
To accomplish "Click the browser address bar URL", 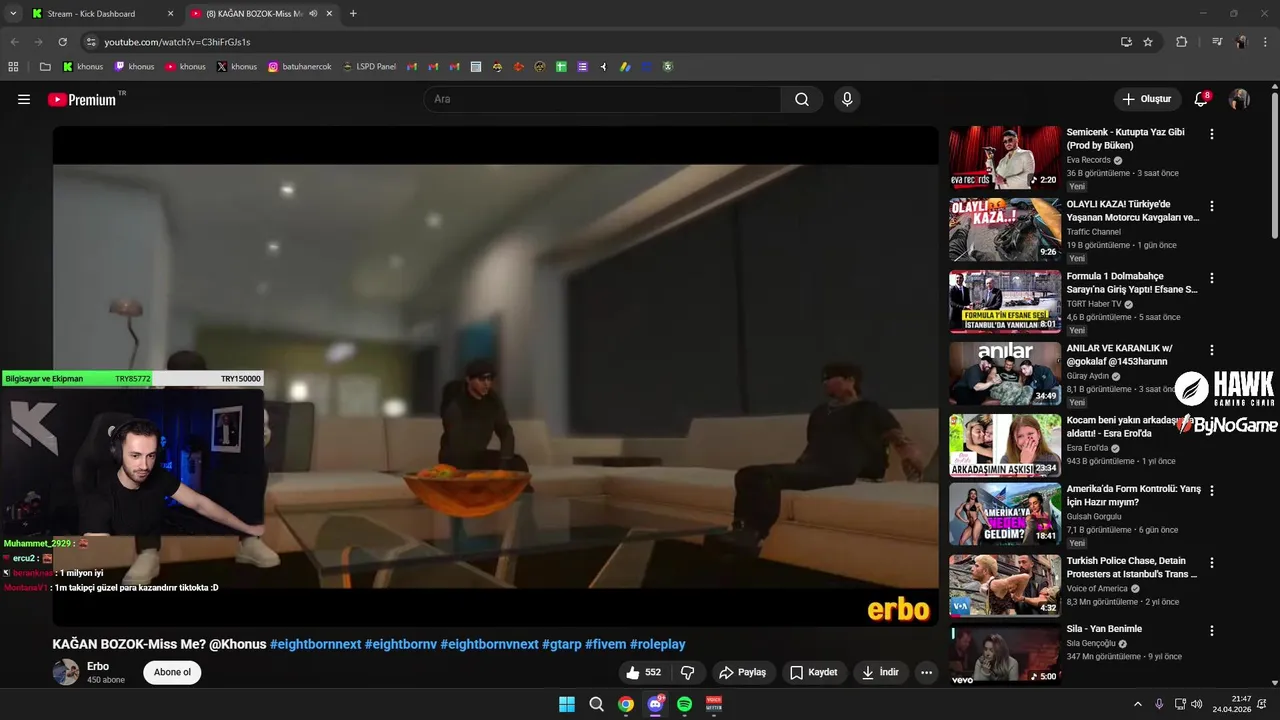I will point(177,42).
